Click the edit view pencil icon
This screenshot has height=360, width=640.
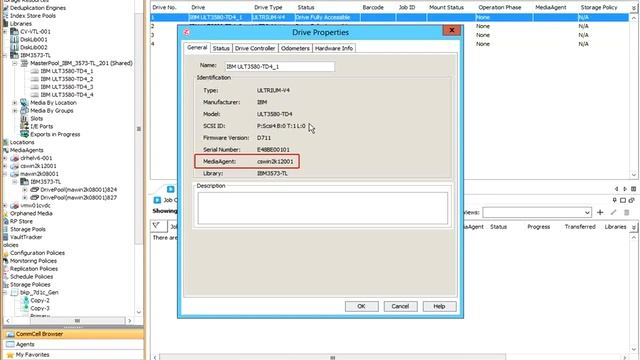point(613,212)
